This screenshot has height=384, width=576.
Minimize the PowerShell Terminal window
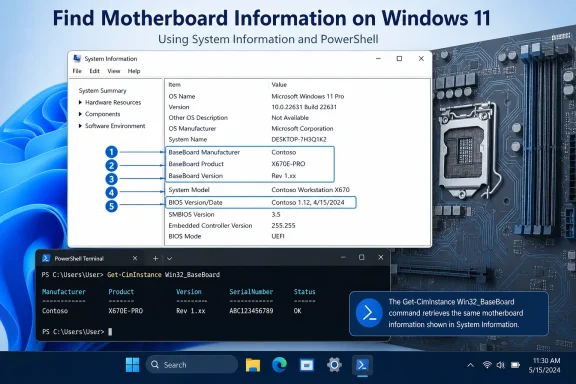343,258
